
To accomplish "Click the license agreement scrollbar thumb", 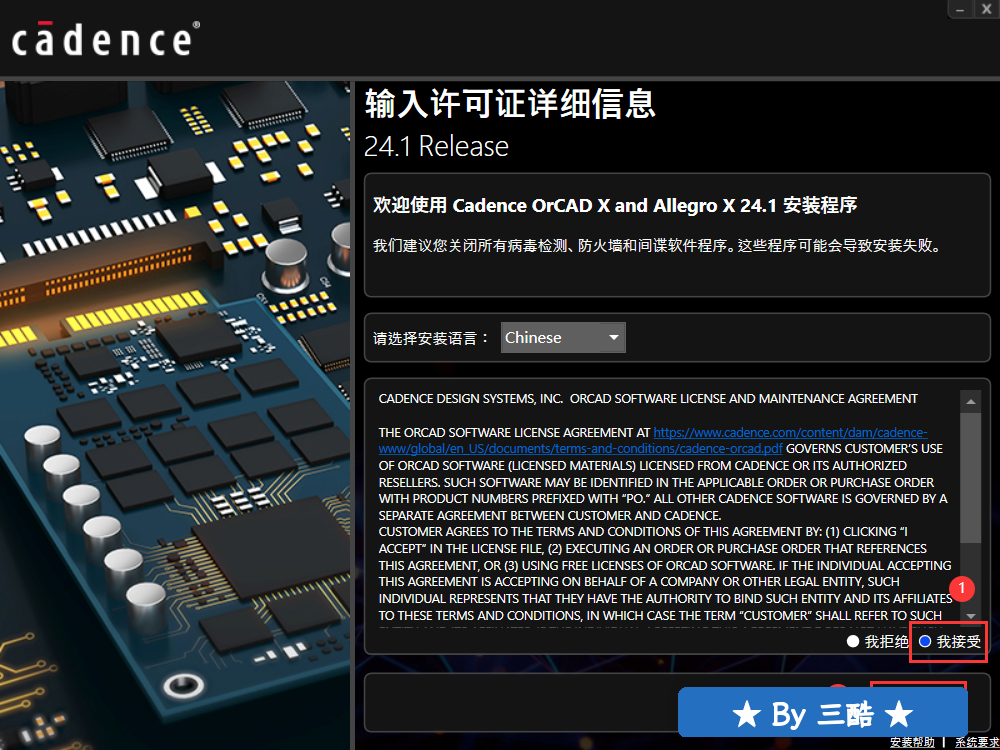I will 971,478.
